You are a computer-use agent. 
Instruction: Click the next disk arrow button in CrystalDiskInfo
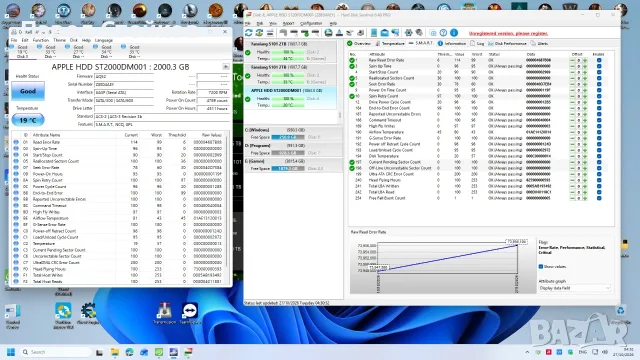226,66
